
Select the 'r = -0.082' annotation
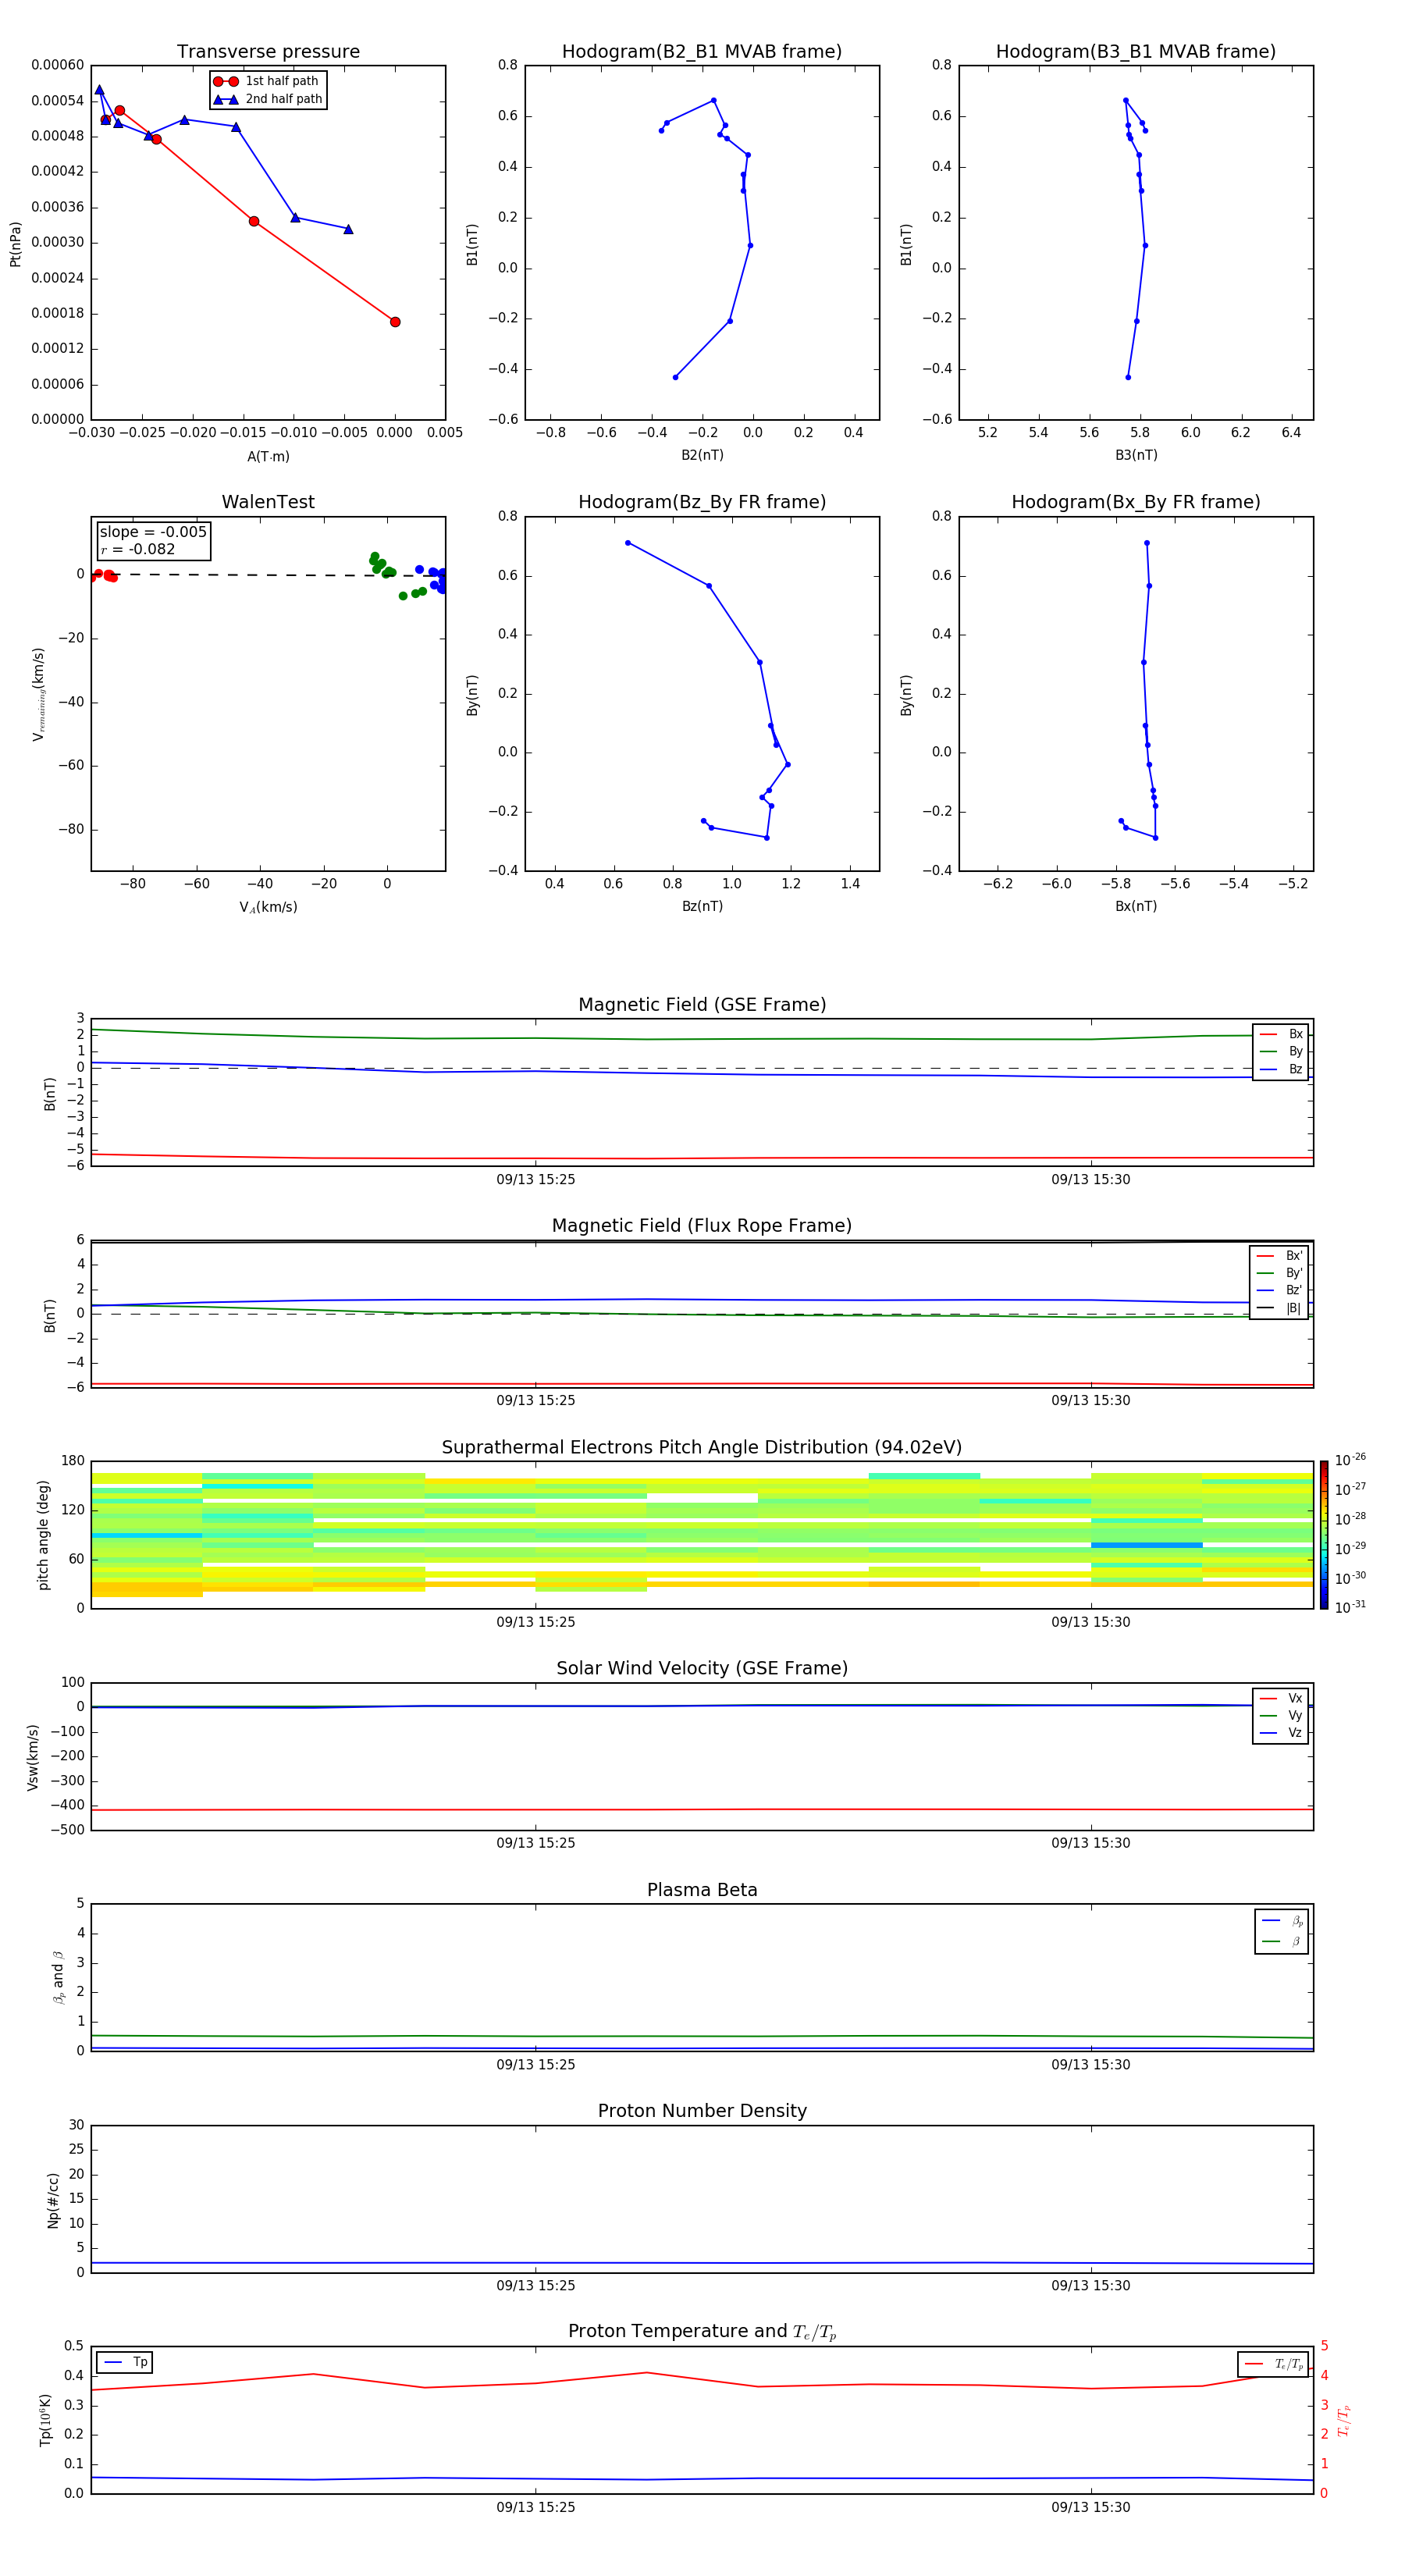point(137,550)
